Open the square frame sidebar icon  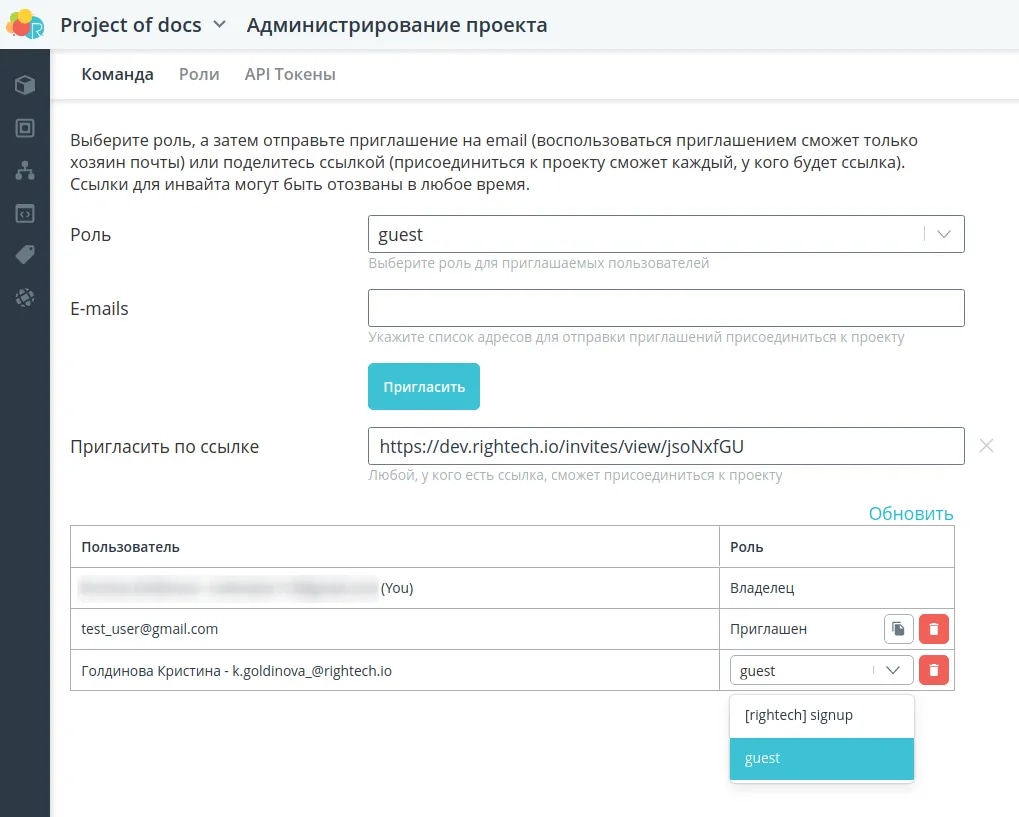click(x=25, y=127)
